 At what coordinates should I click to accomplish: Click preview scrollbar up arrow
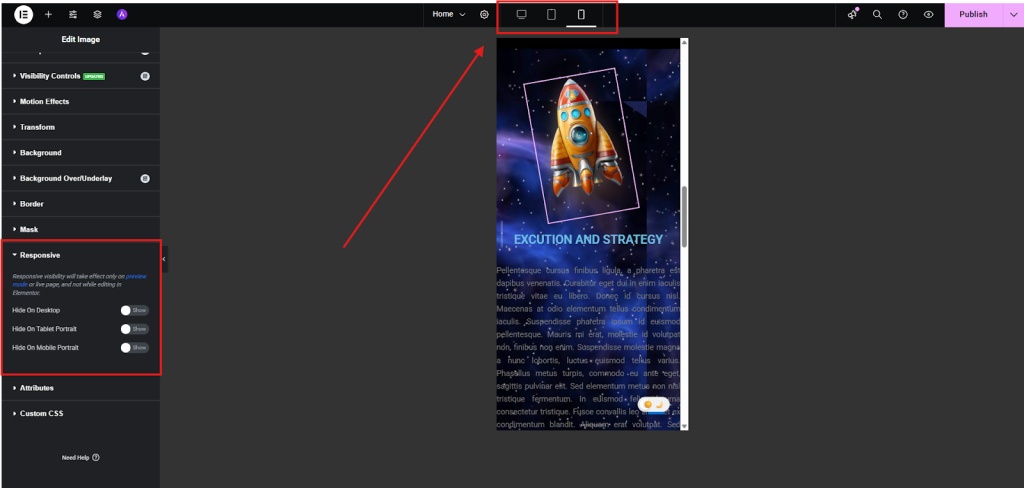click(x=684, y=42)
